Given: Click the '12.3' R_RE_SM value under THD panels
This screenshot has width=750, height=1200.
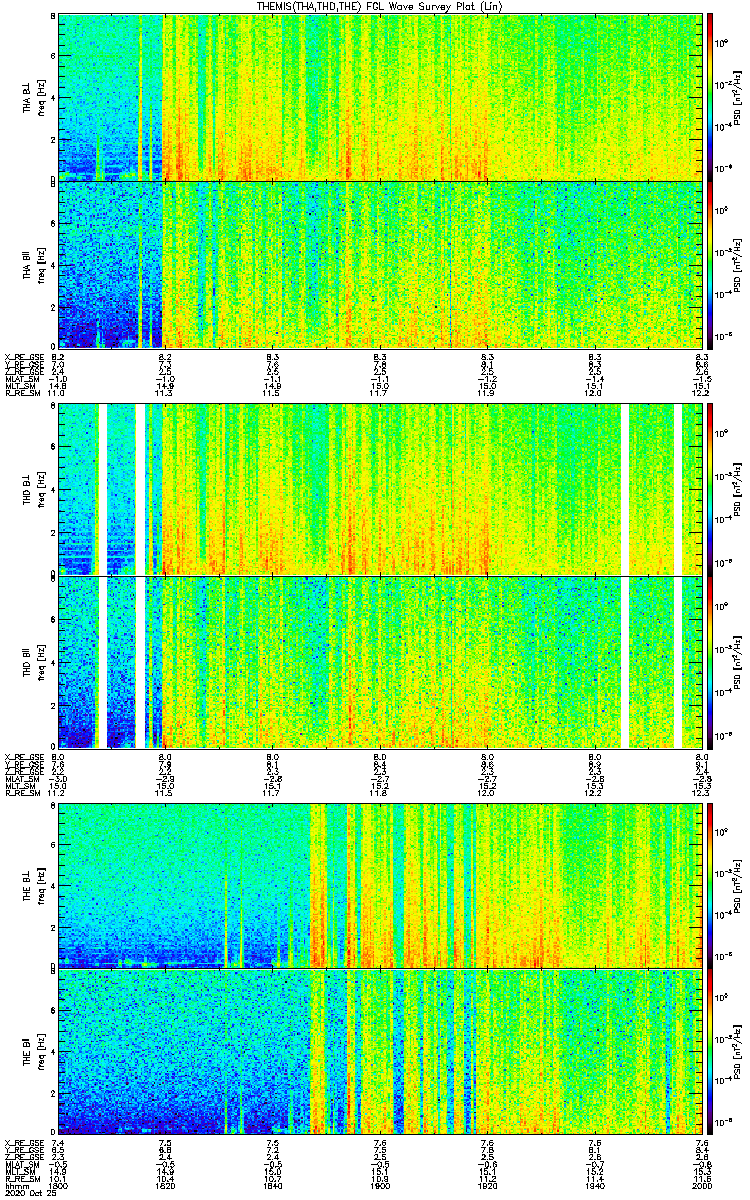Looking at the screenshot, I should point(701,793).
